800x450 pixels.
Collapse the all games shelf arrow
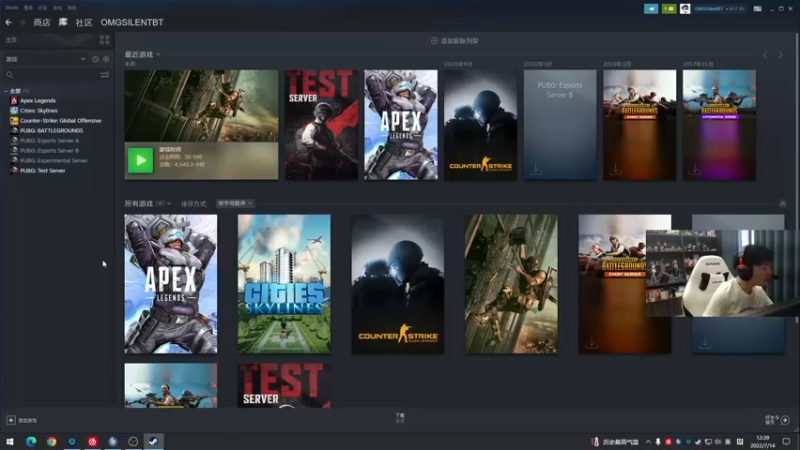click(783, 204)
